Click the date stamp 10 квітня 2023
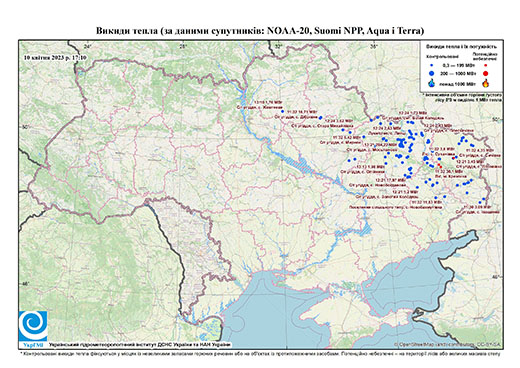The width and height of the screenshot is (520, 368). pyautogui.click(x=55, y=57)
